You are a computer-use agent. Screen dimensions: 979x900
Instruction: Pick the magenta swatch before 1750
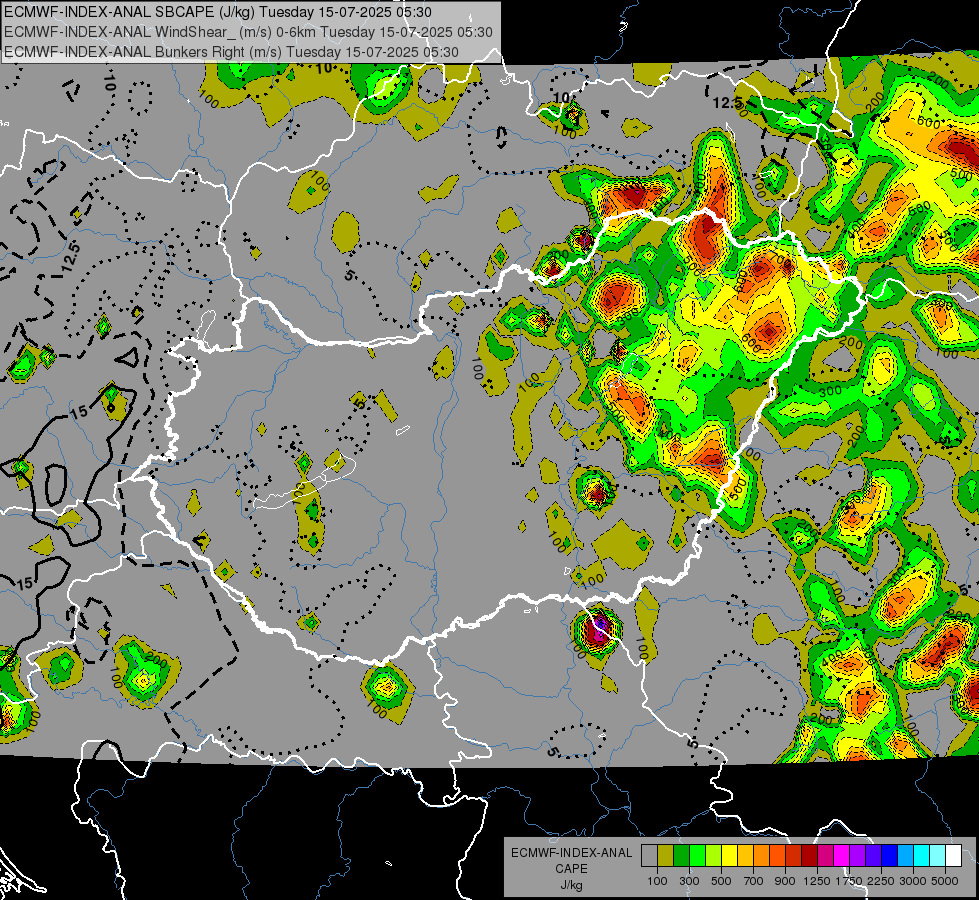(x=842, y=856)
